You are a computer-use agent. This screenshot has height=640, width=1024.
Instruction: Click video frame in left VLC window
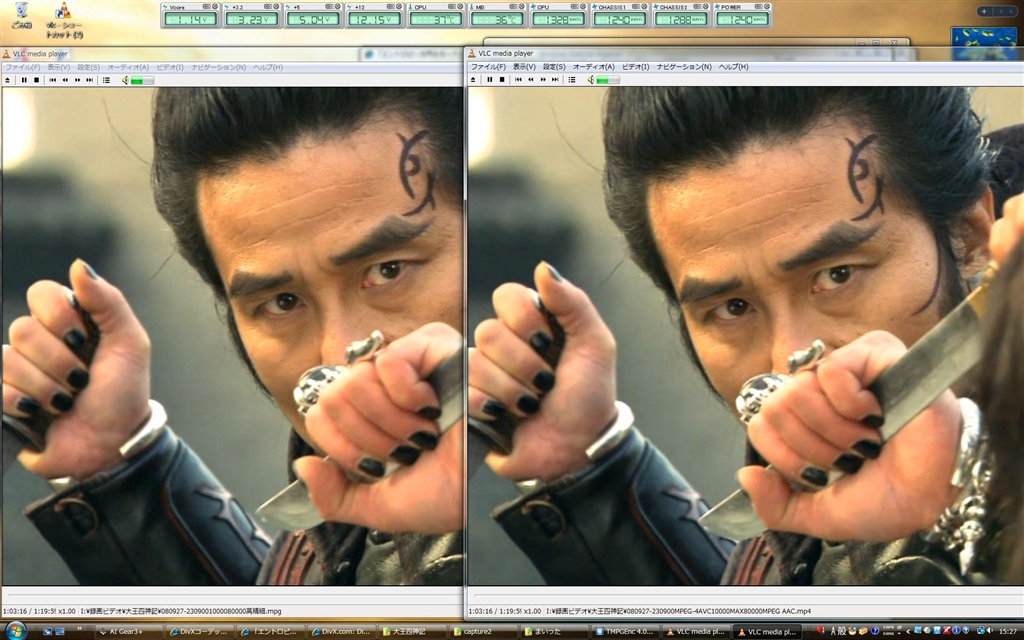pyautogui.click(x=232, y=336)
